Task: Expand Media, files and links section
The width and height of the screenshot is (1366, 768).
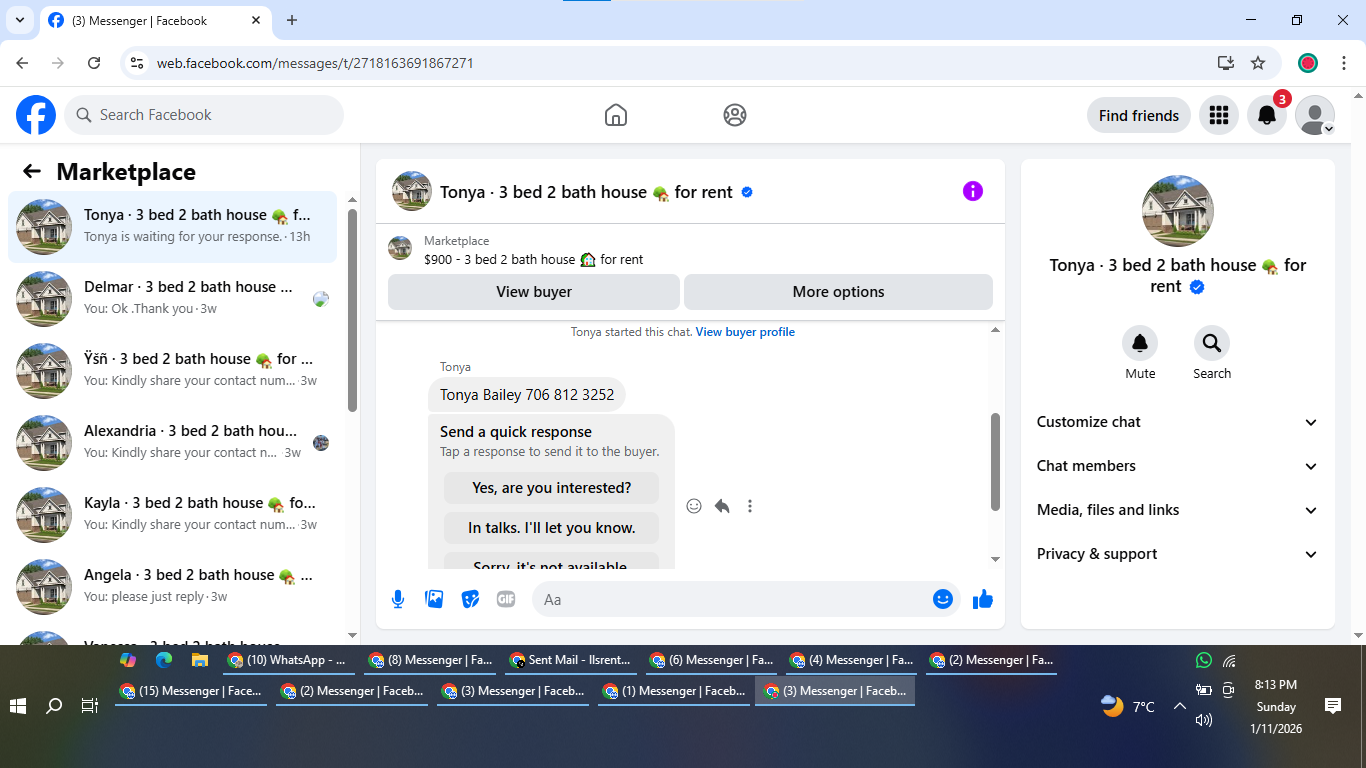Action: pyautogui.click(x=1177, y=510)
